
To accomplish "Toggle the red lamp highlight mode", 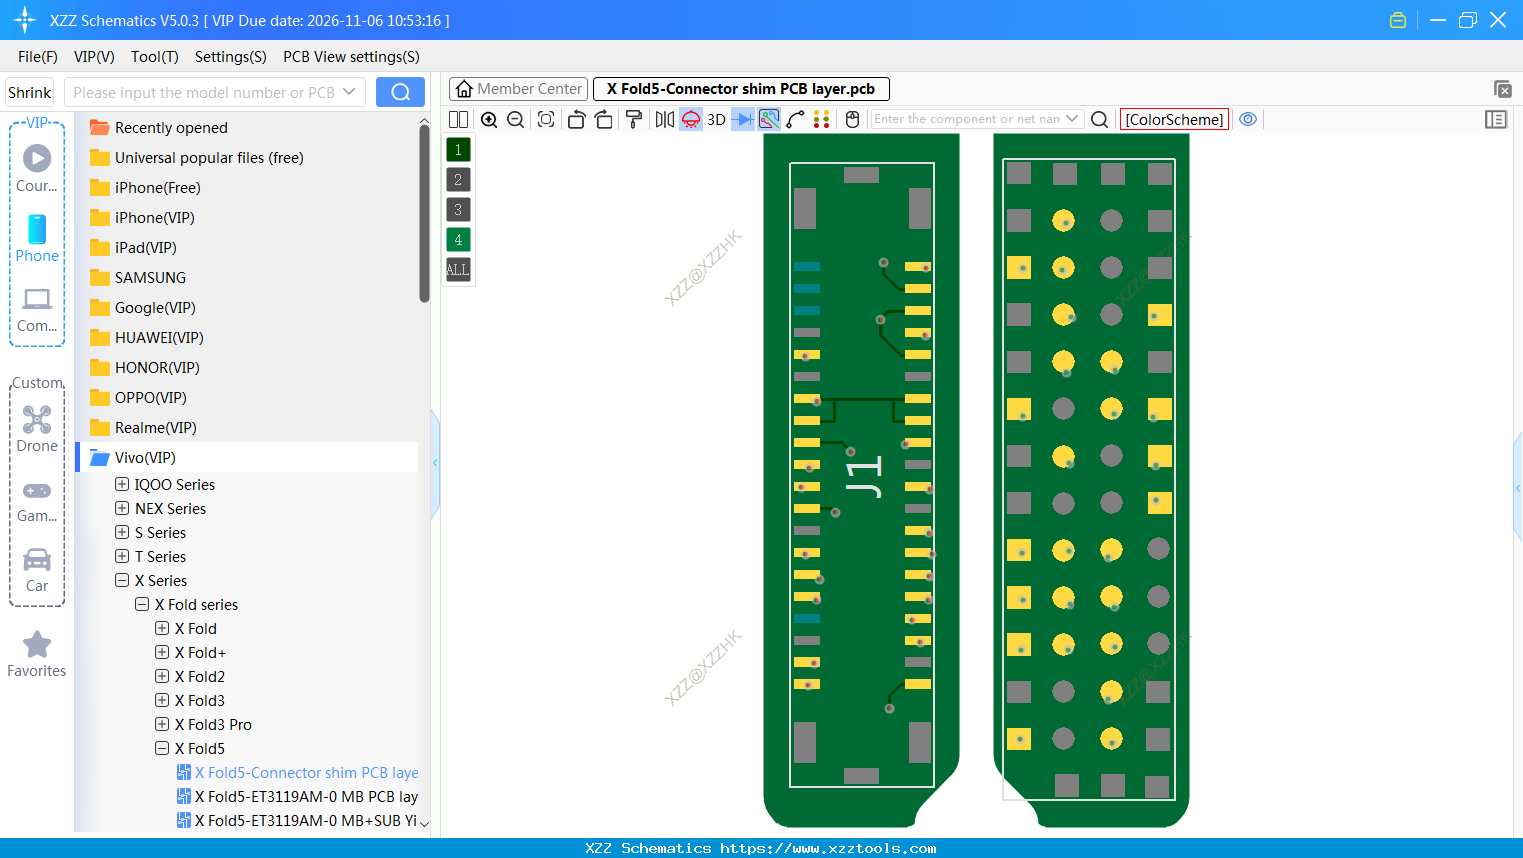I will tap(690, 119).
